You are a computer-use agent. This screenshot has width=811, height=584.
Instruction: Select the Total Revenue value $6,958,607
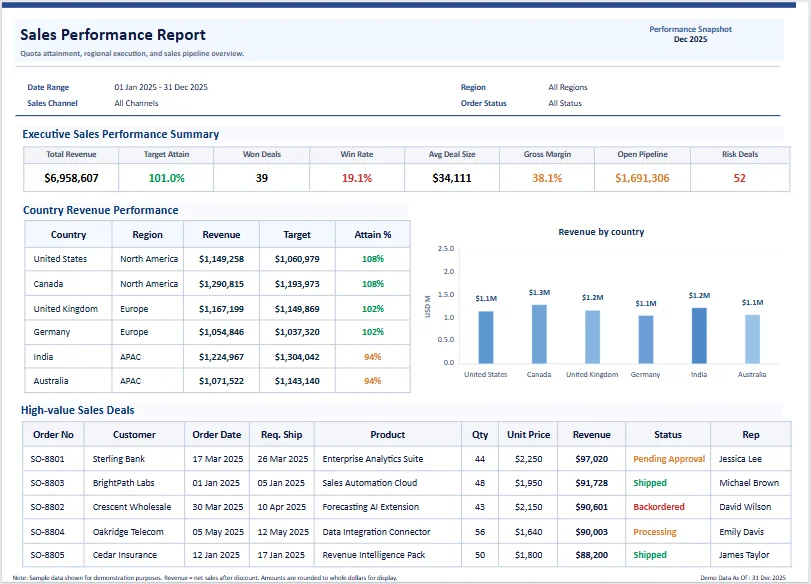point(71,178)
